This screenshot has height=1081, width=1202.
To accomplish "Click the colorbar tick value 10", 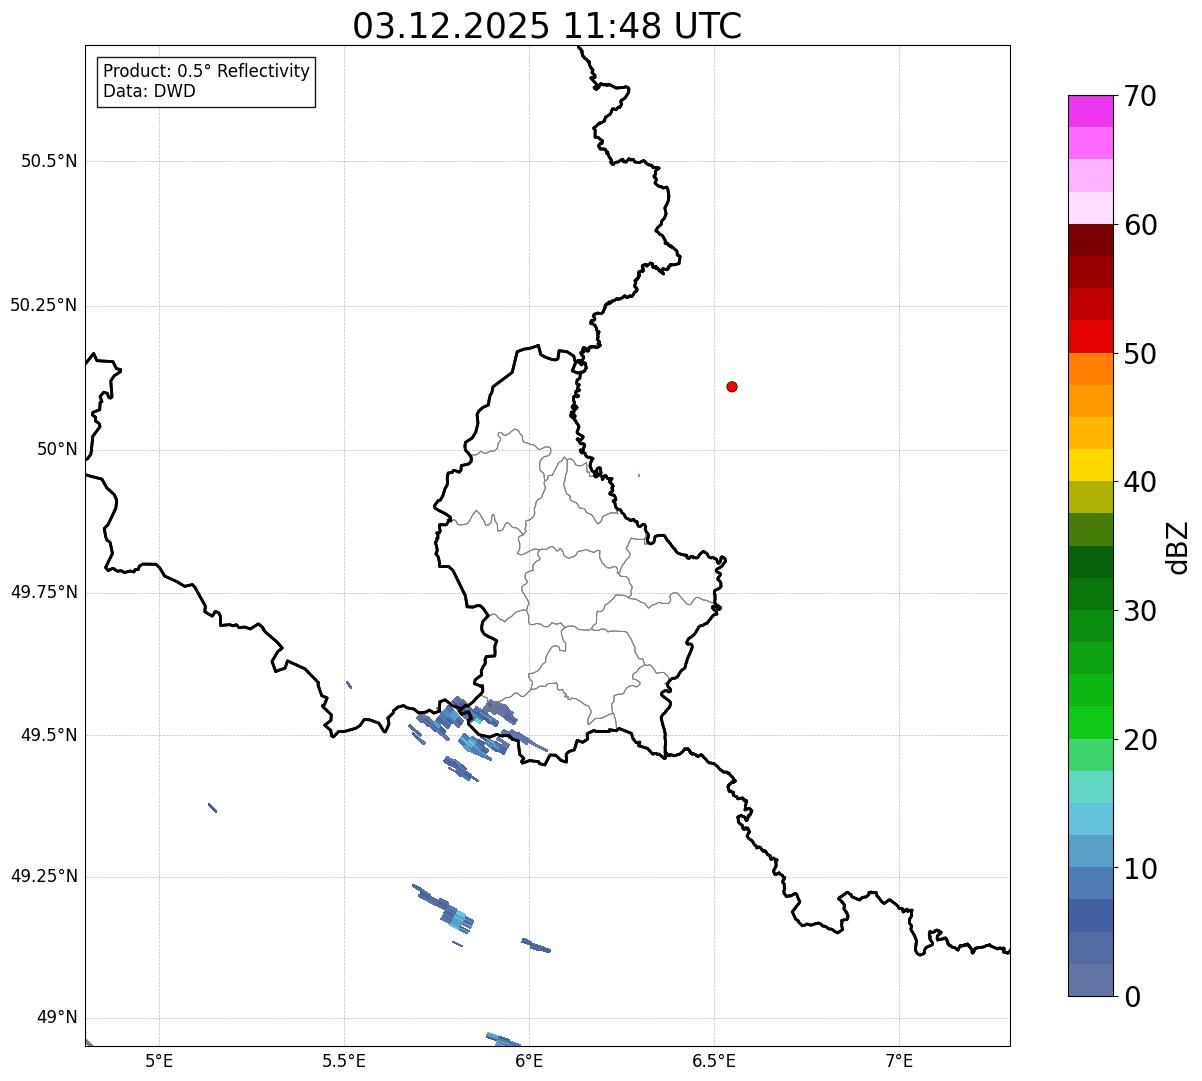I will click(1140, 869).
